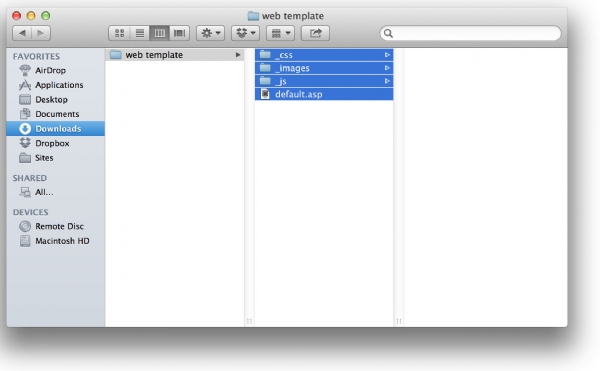This screenshot has height=371, width=600.
Task: Open Applications in the sidebar
Action: [55, 85]
